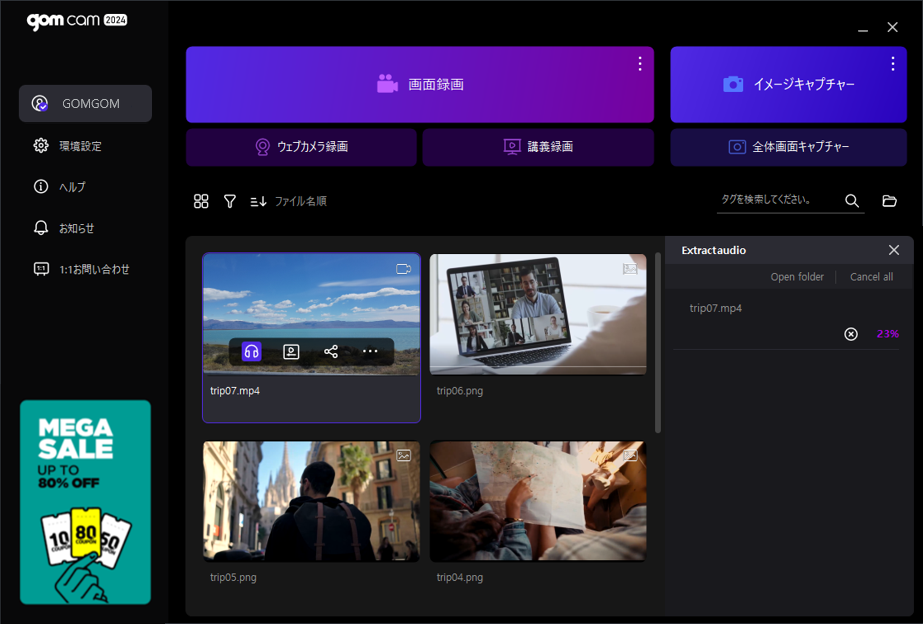Click into the tag search field
Image resolution: width=923 pixels, height=624 pixels.
coord(775,200)
